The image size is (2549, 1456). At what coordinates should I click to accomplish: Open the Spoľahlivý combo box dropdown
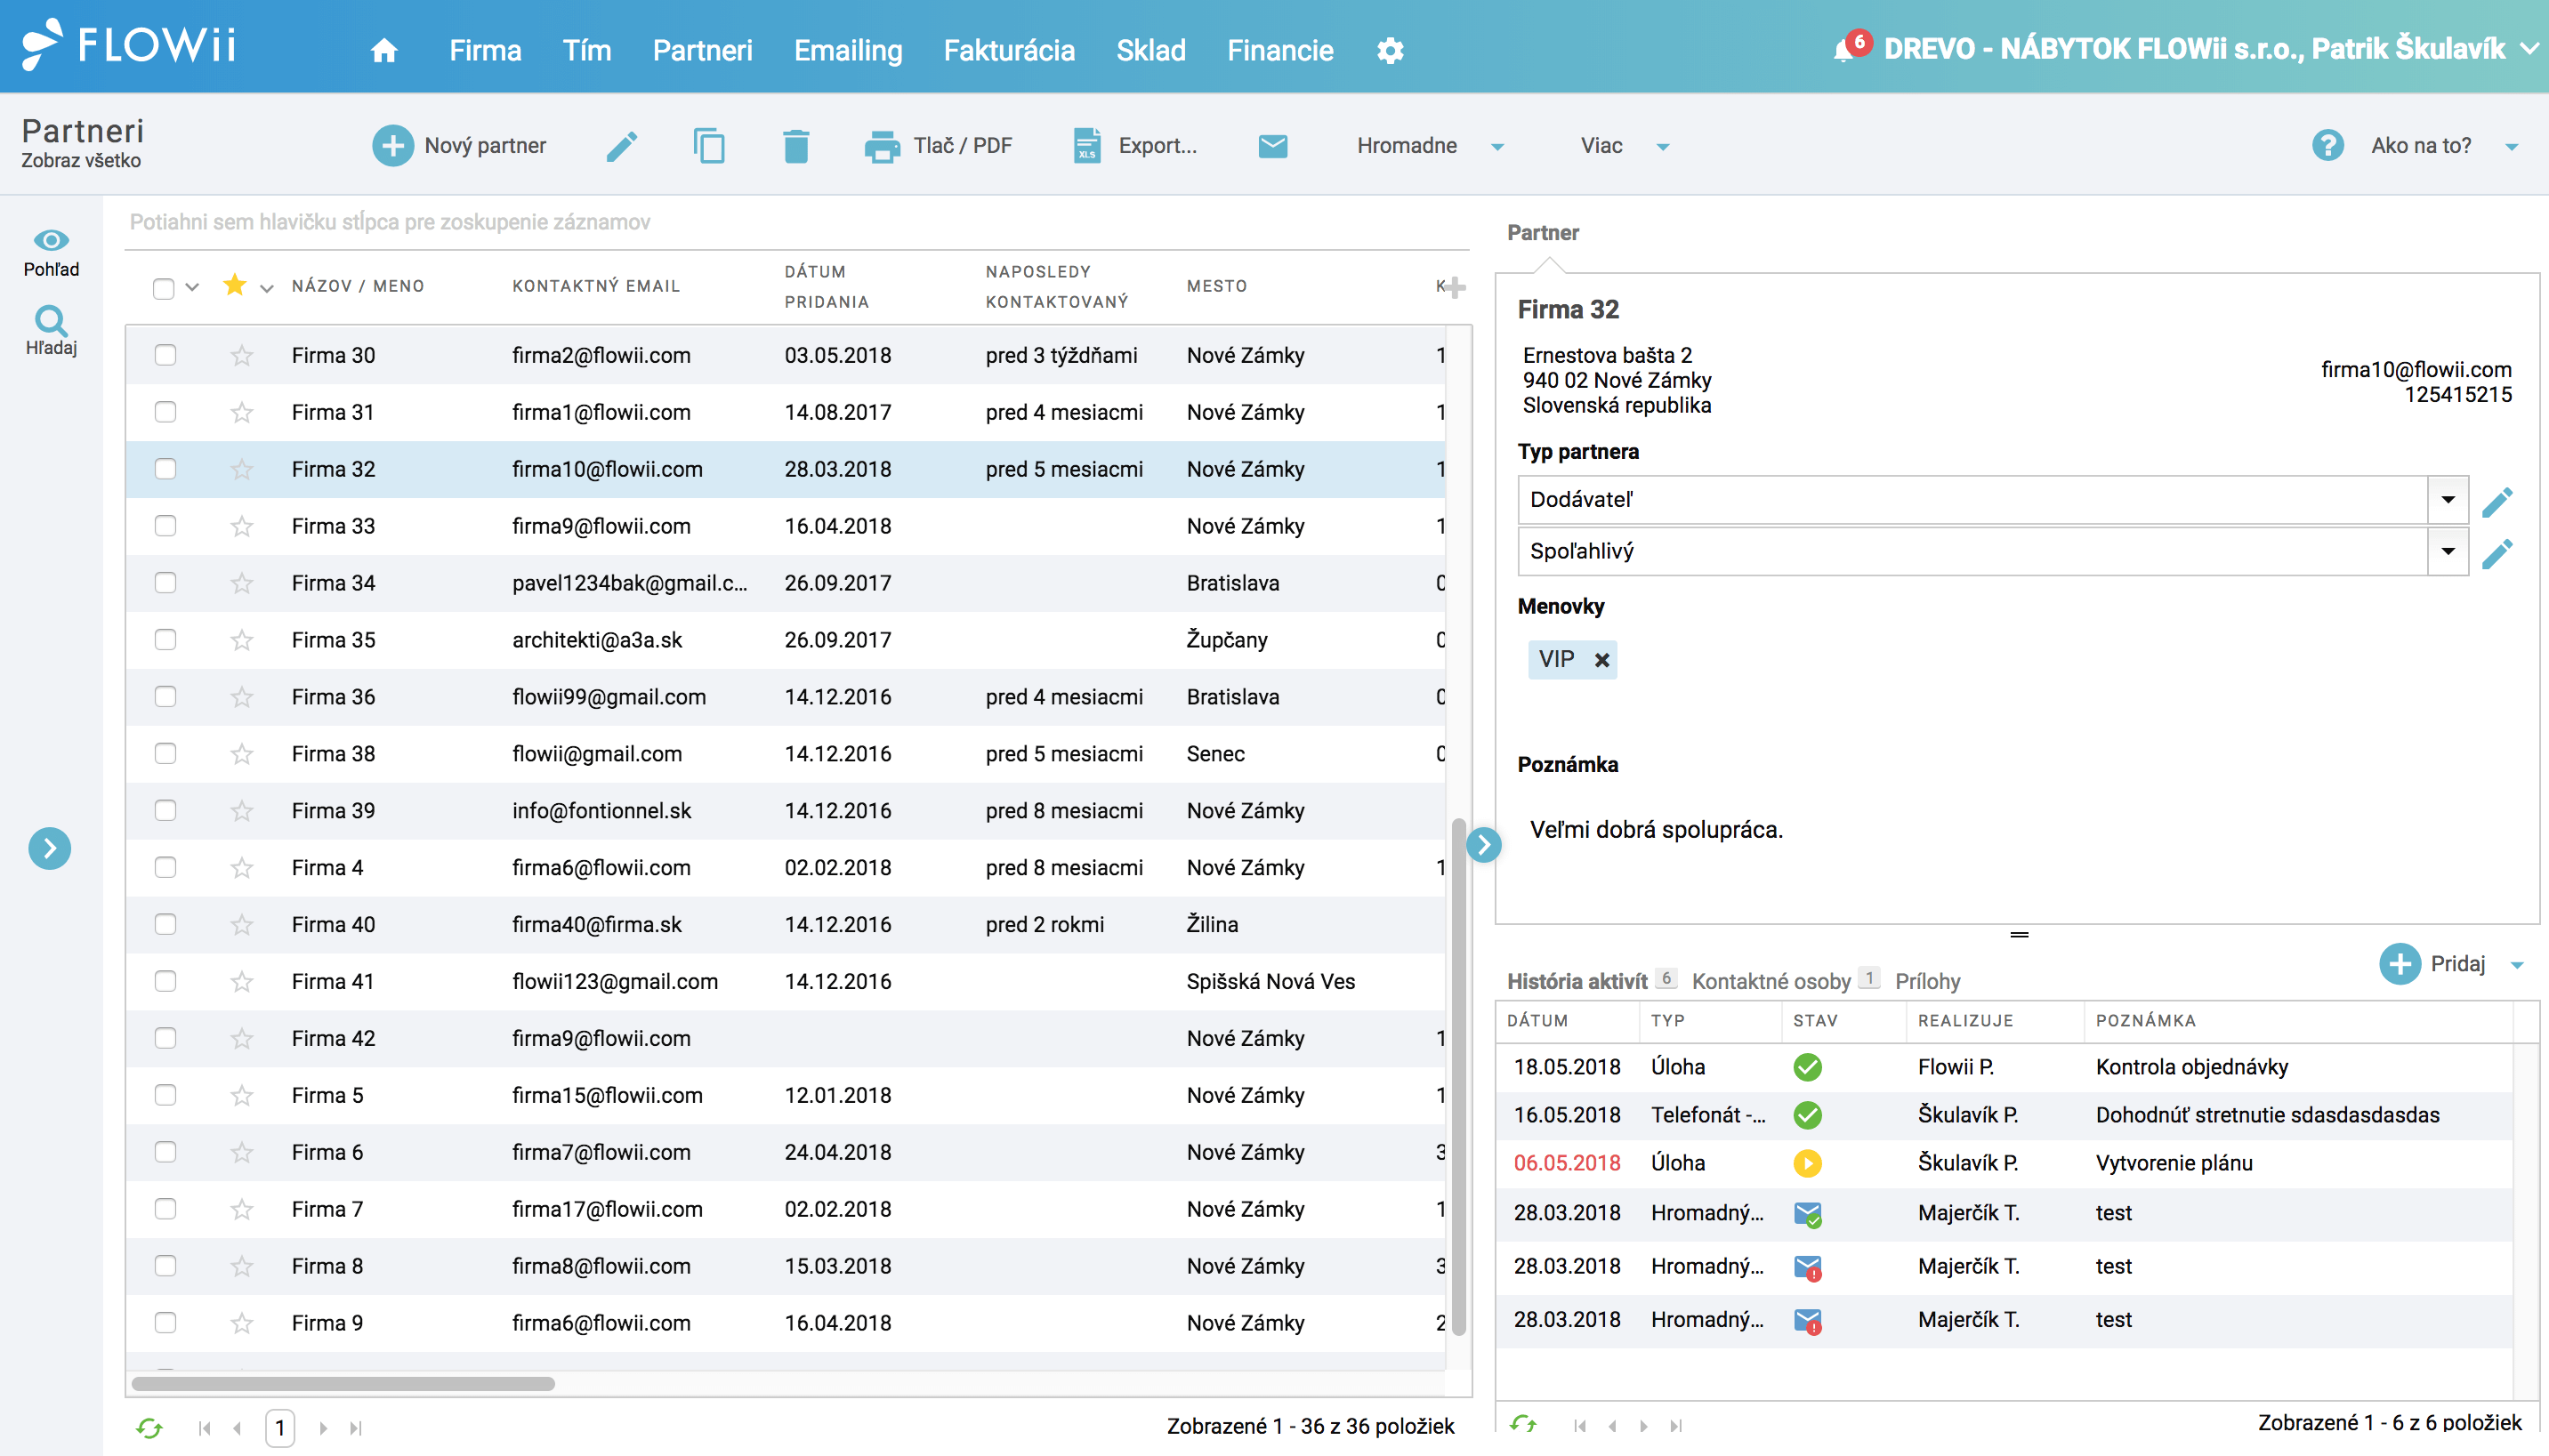[2447, 551]
